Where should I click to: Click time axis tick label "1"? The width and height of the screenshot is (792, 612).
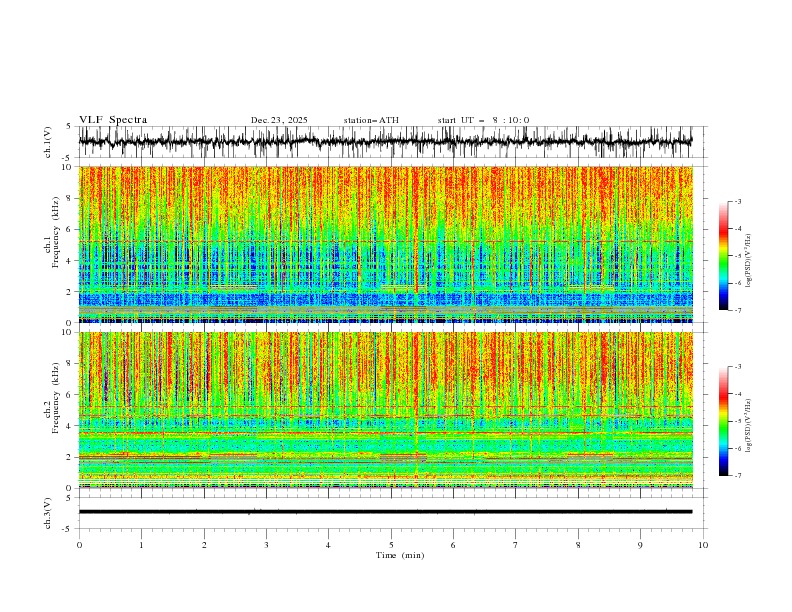(141, 545)
